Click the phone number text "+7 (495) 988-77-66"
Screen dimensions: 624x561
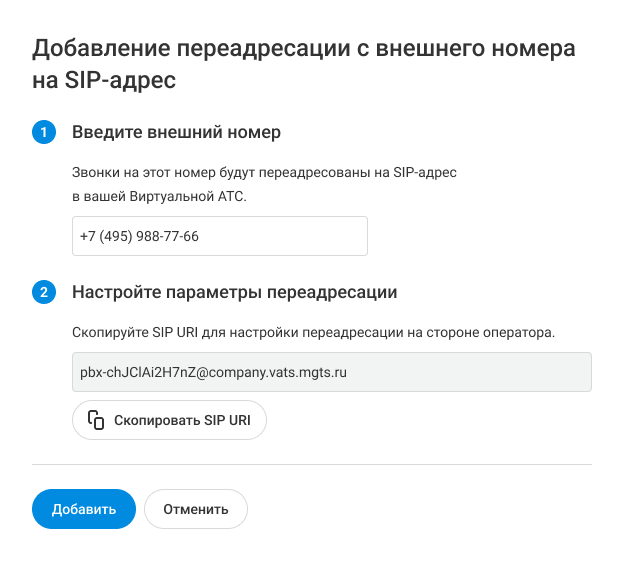(139, 237)
